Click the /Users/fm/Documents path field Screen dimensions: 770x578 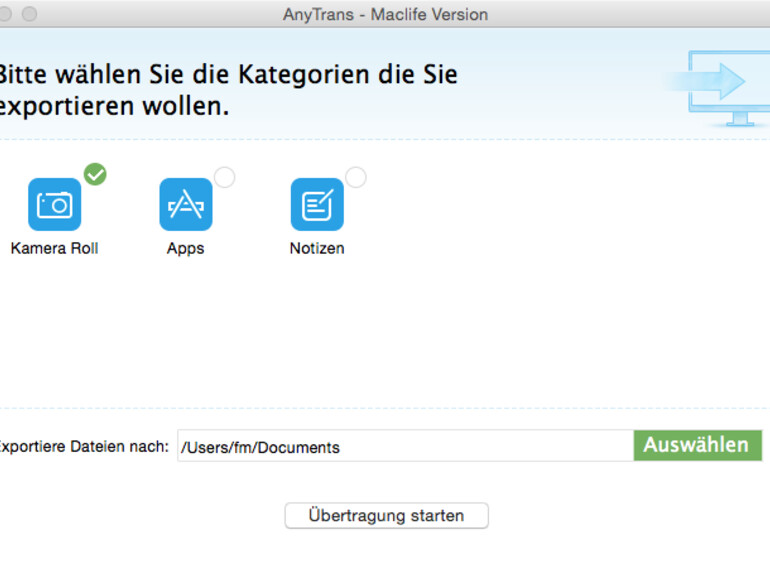(x=406, y=445)
